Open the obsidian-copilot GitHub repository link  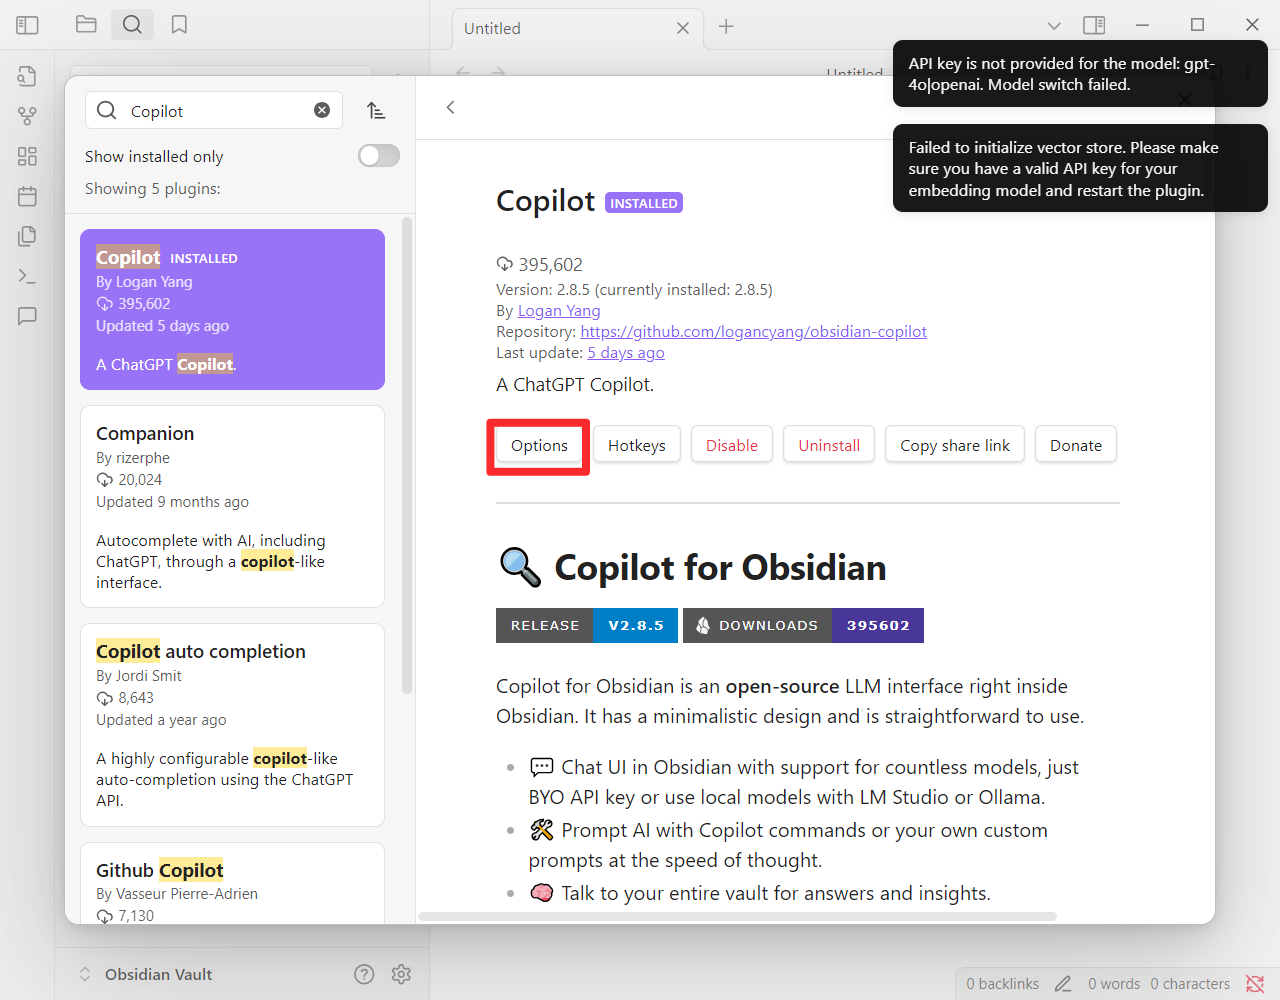753,332
